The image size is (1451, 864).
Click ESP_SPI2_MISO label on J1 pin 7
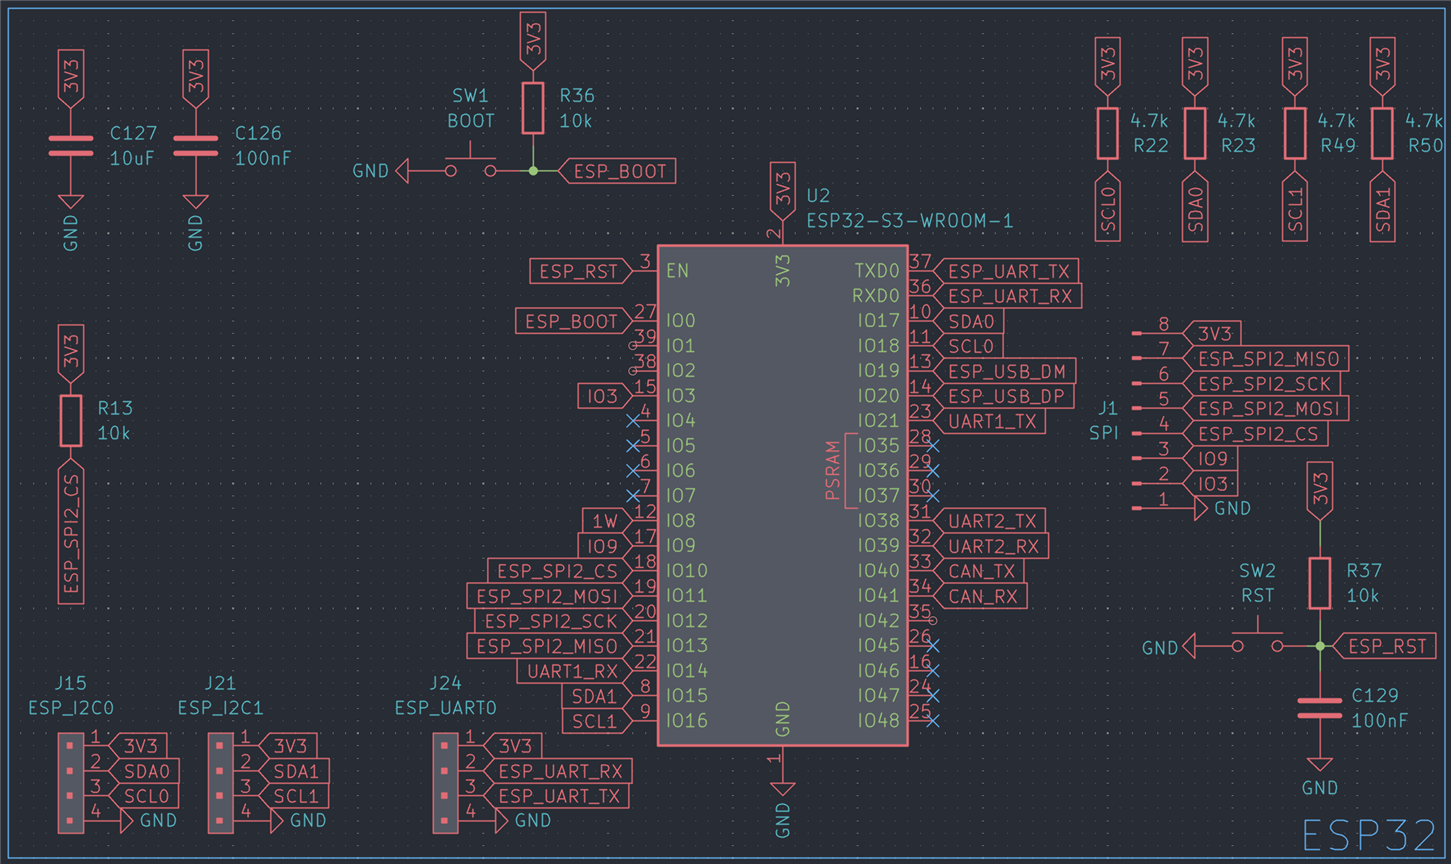coord(1266,358)
